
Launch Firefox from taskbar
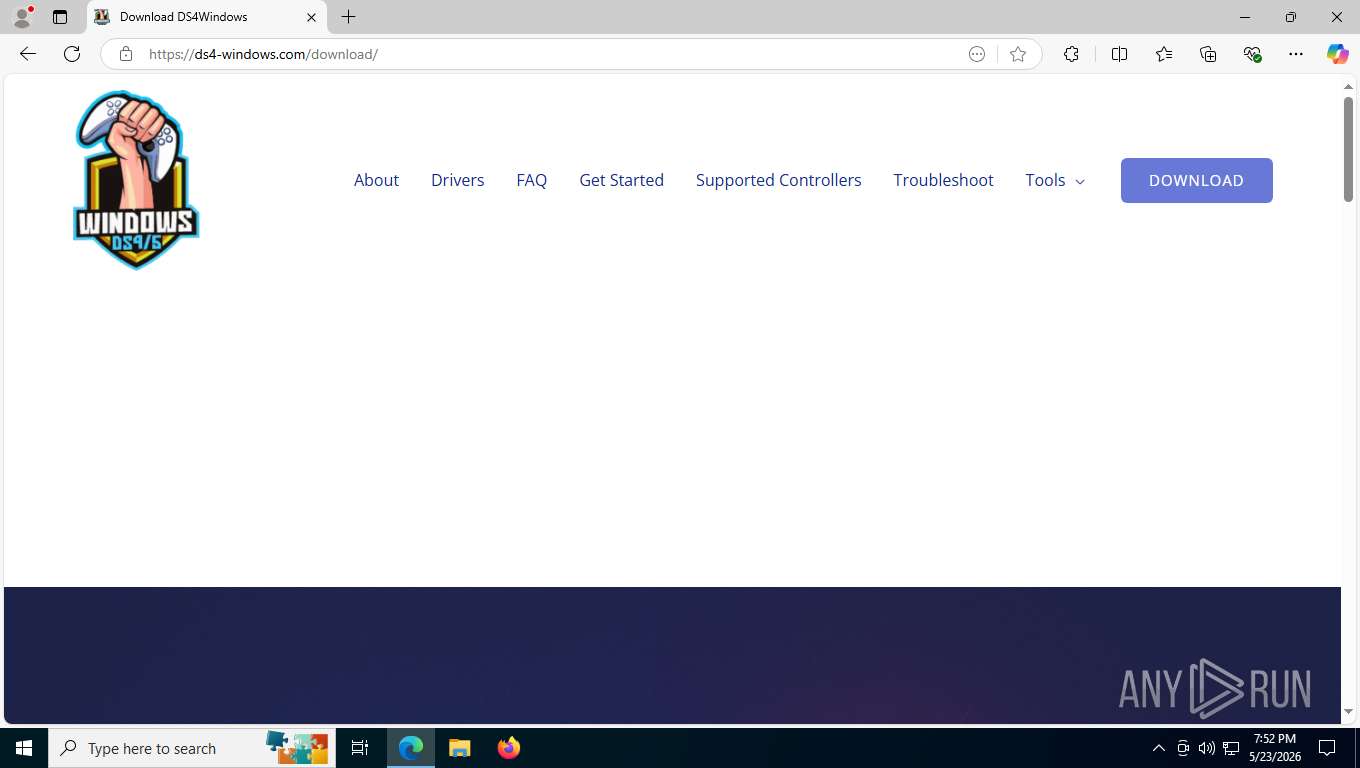pyautogui.click(x=508, y=748)
